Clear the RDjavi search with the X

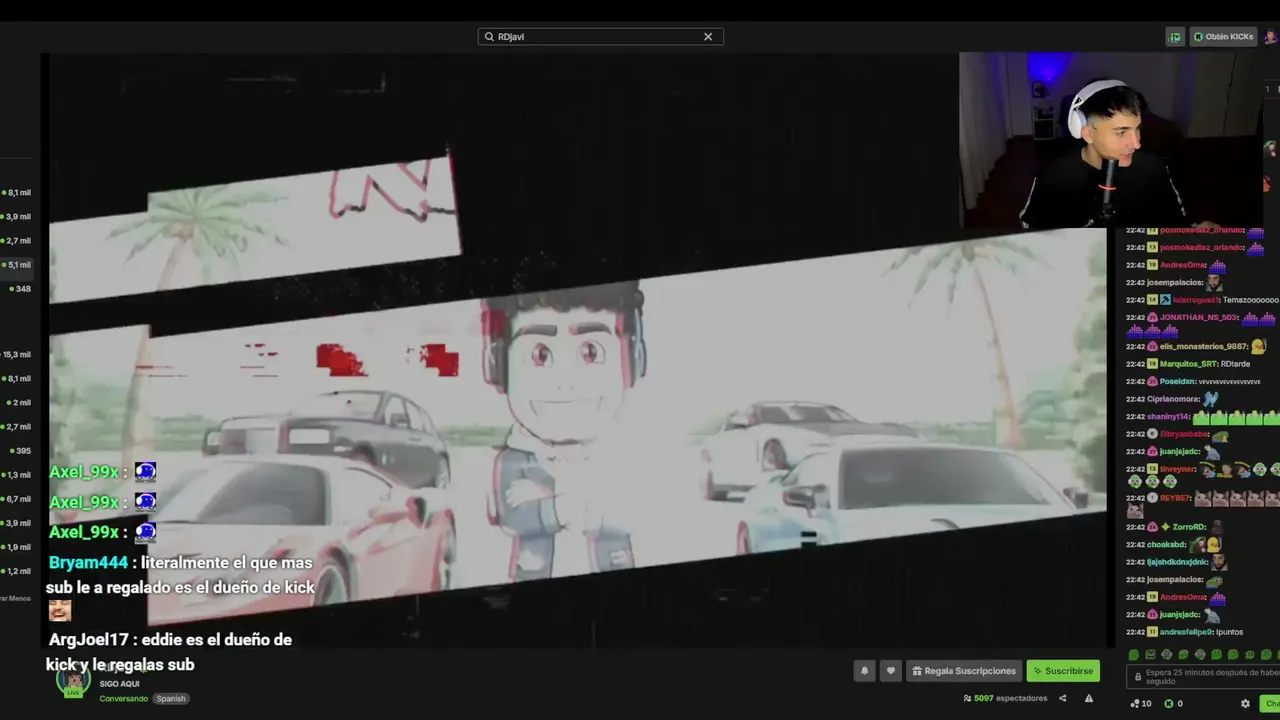point(708,37)
